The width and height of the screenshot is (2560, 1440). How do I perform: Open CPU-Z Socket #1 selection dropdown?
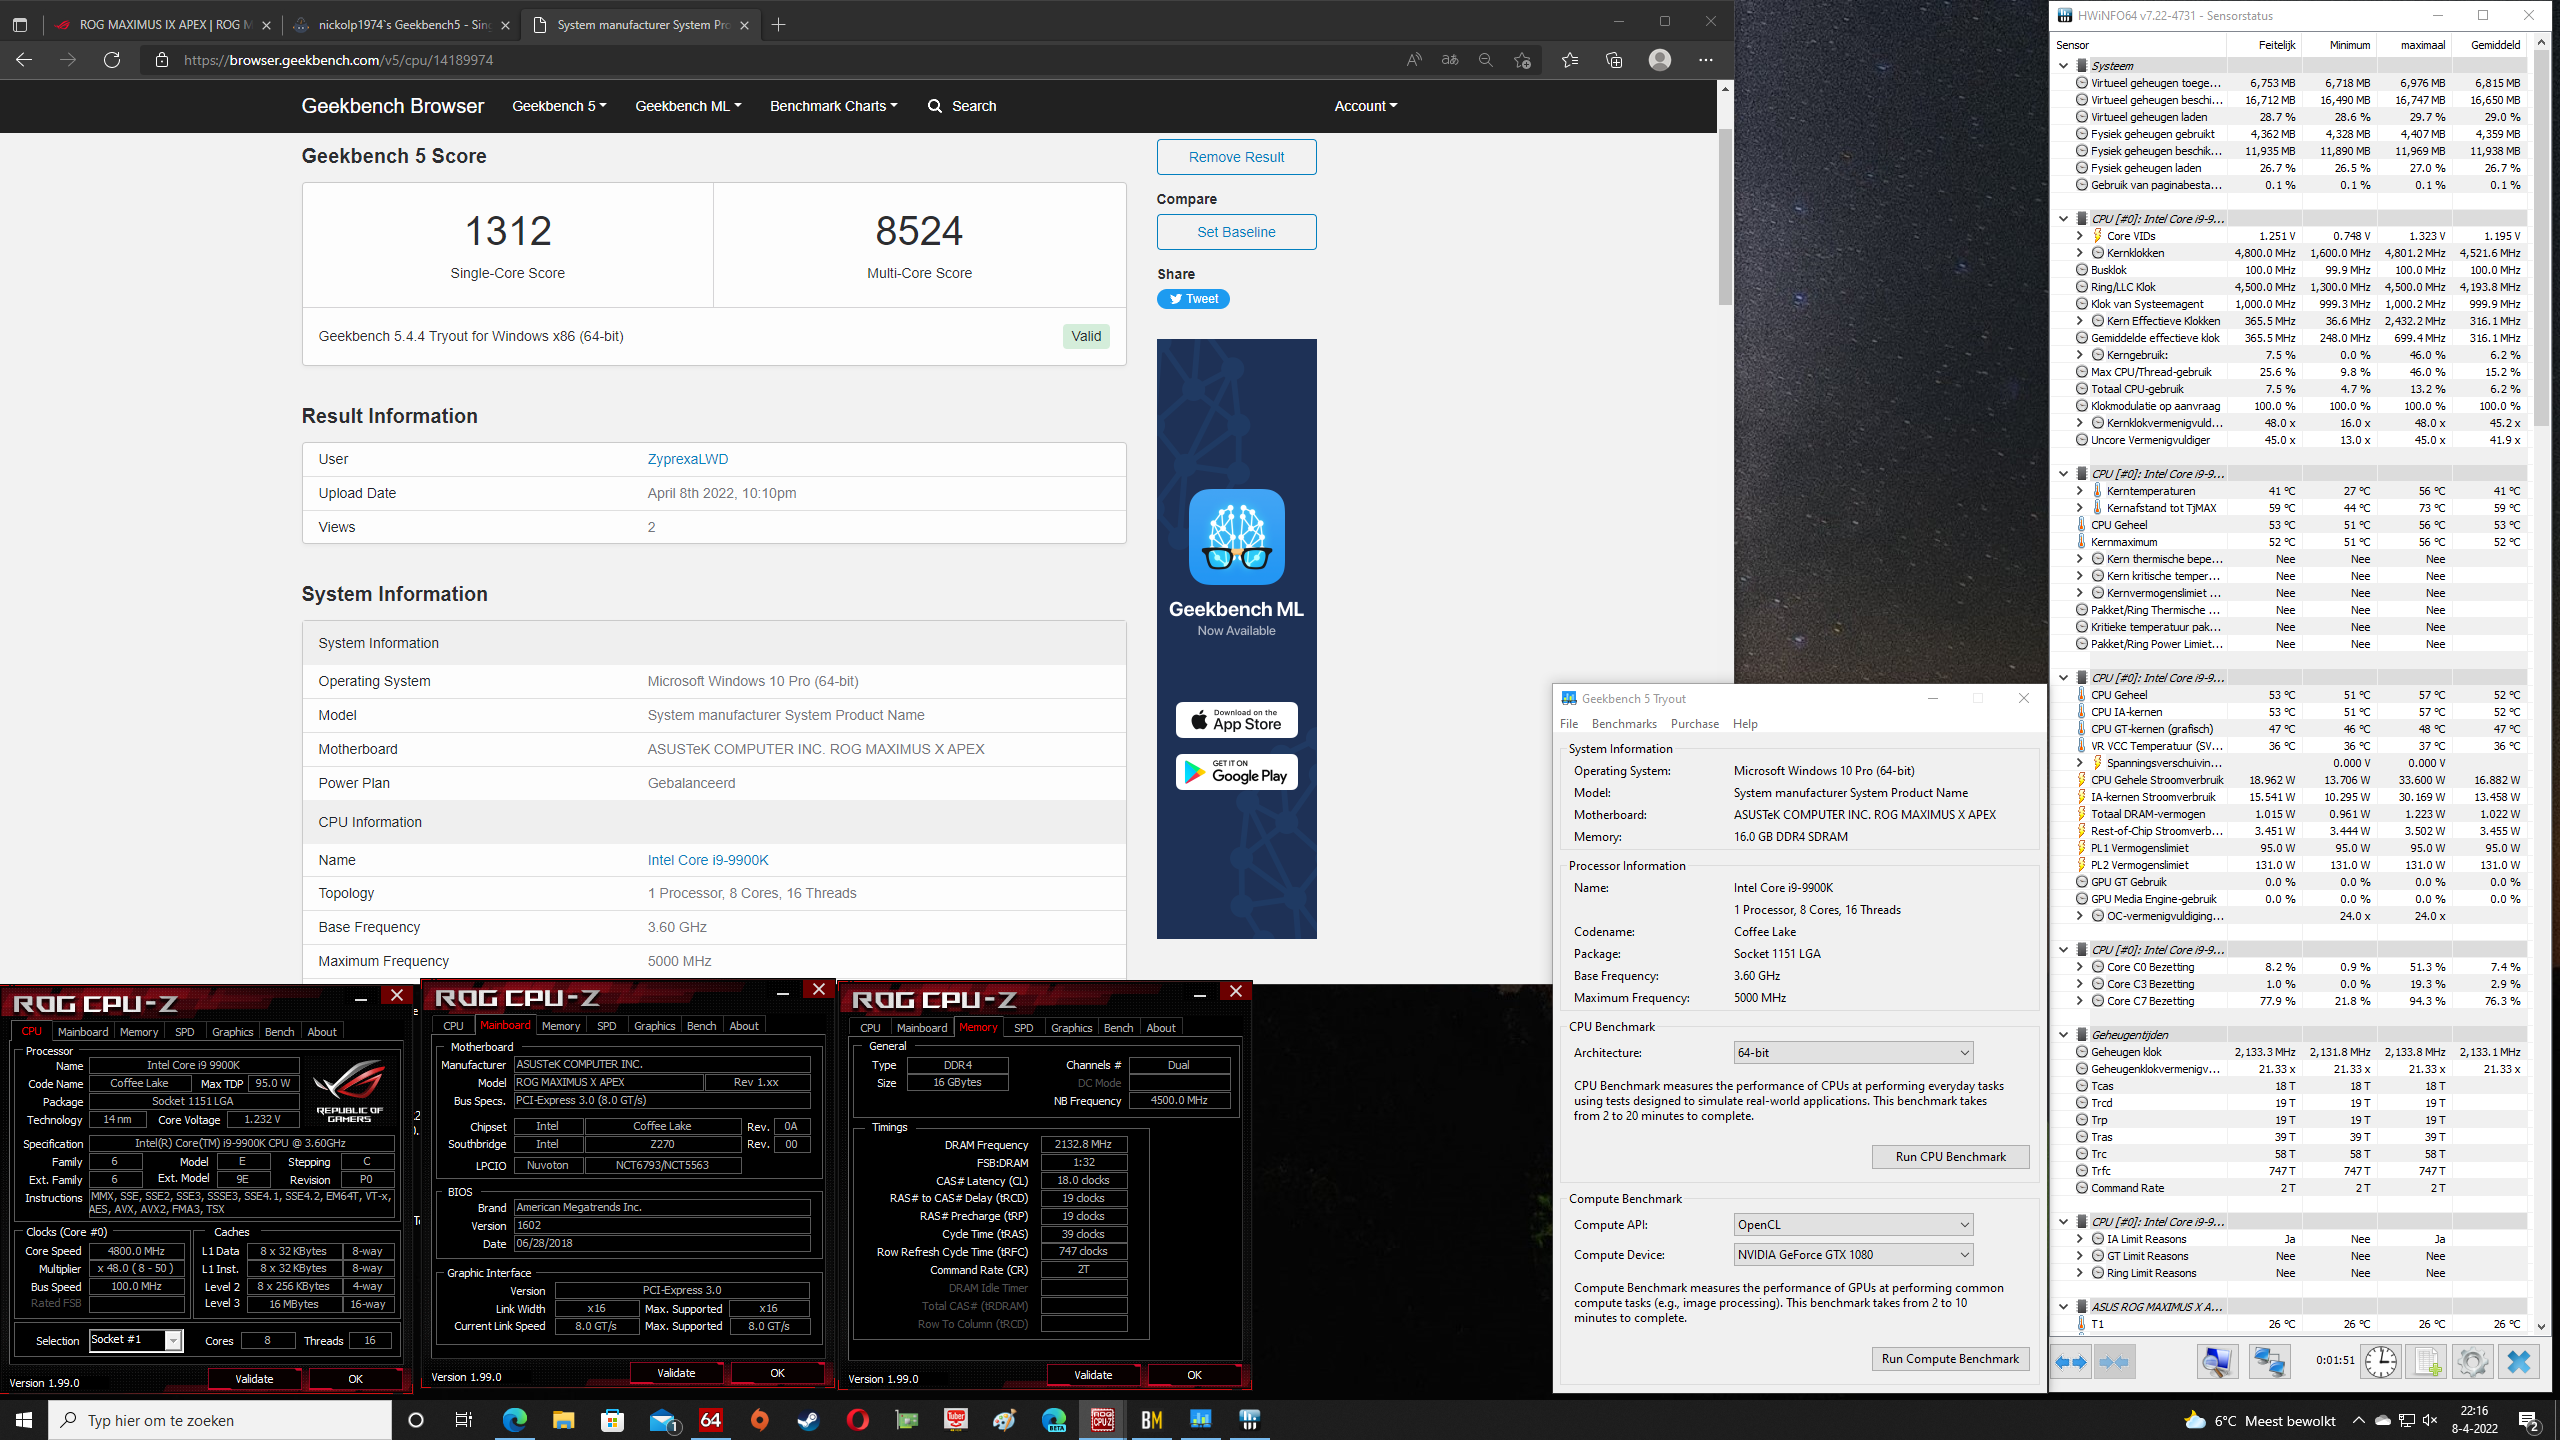click(136, 1341)
